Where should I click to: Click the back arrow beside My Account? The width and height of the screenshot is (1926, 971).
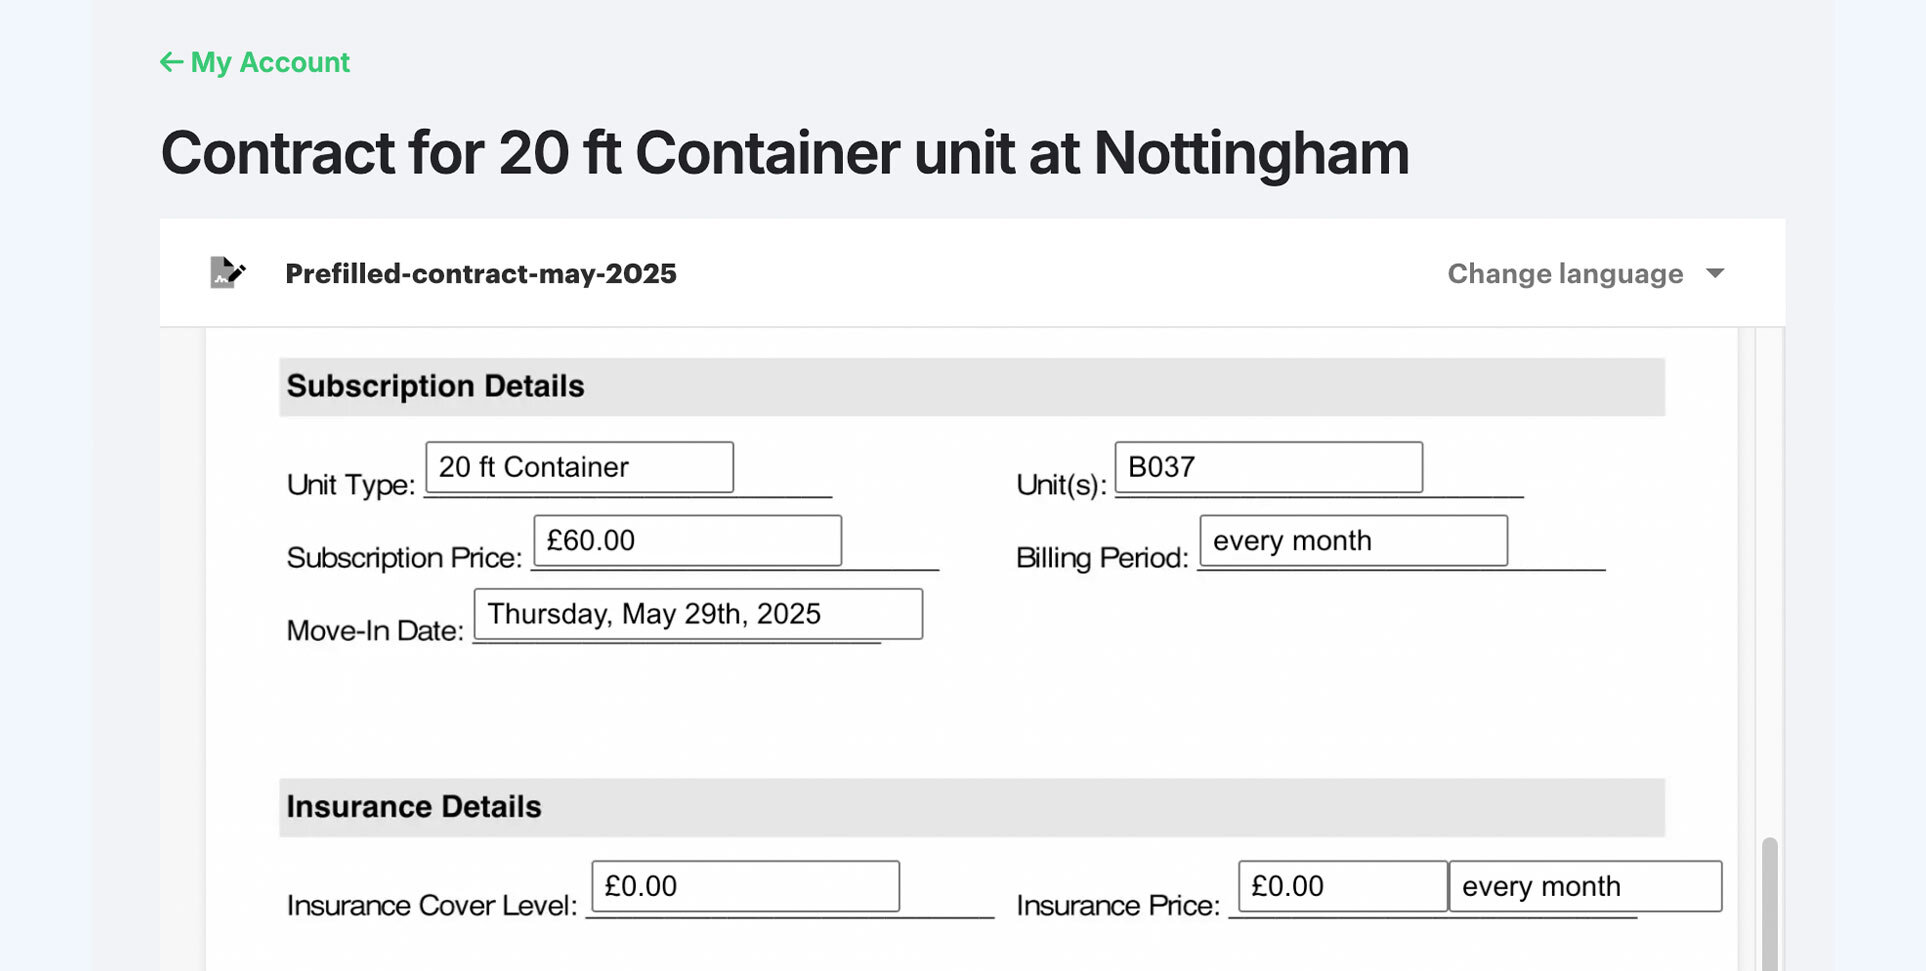171,62
